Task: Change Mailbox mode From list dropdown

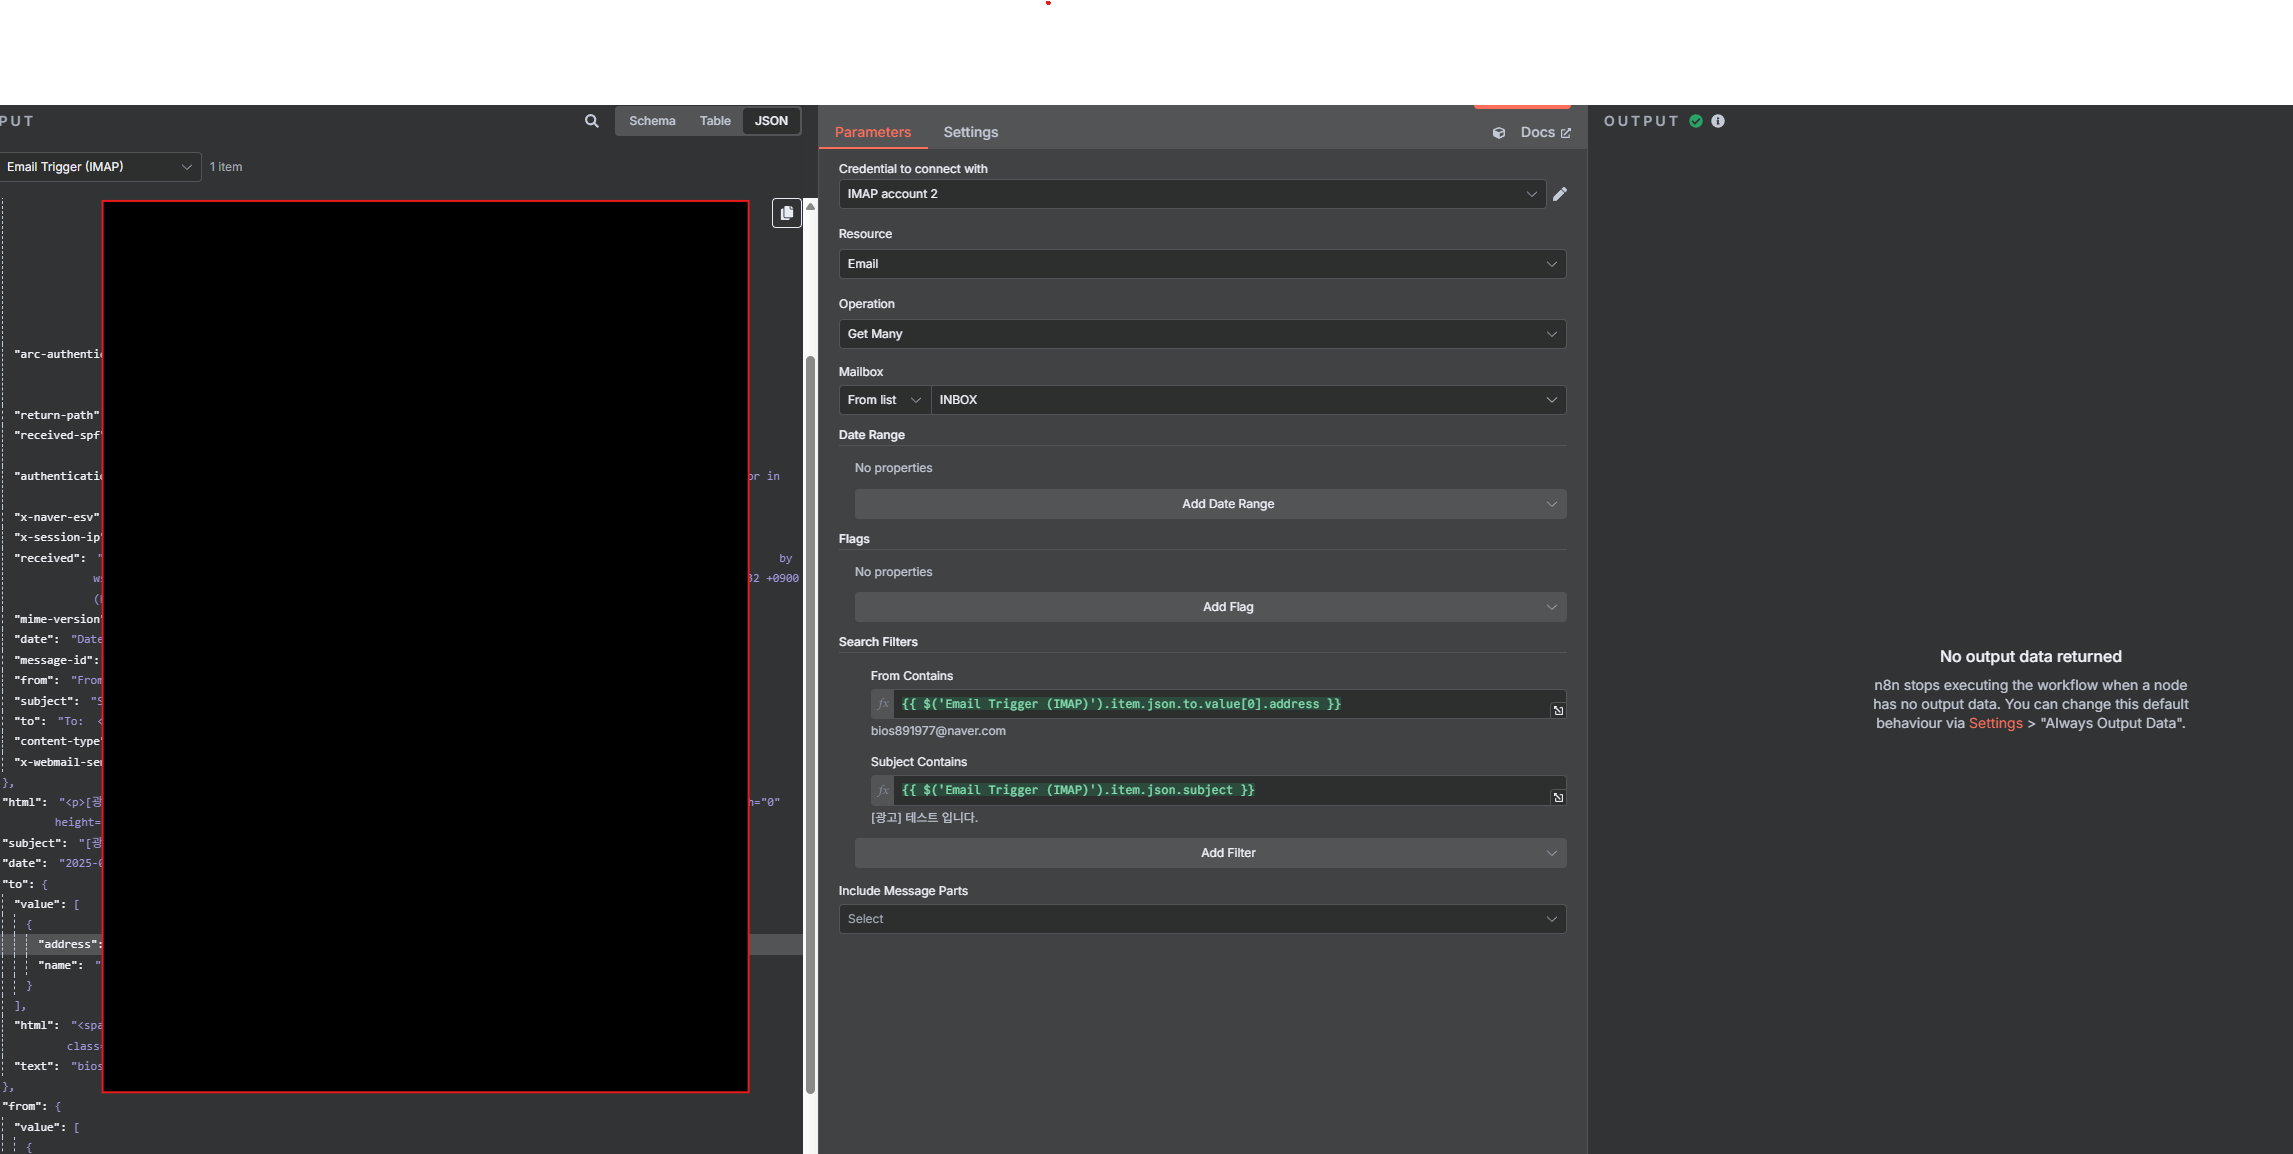Action: (884, 400)
